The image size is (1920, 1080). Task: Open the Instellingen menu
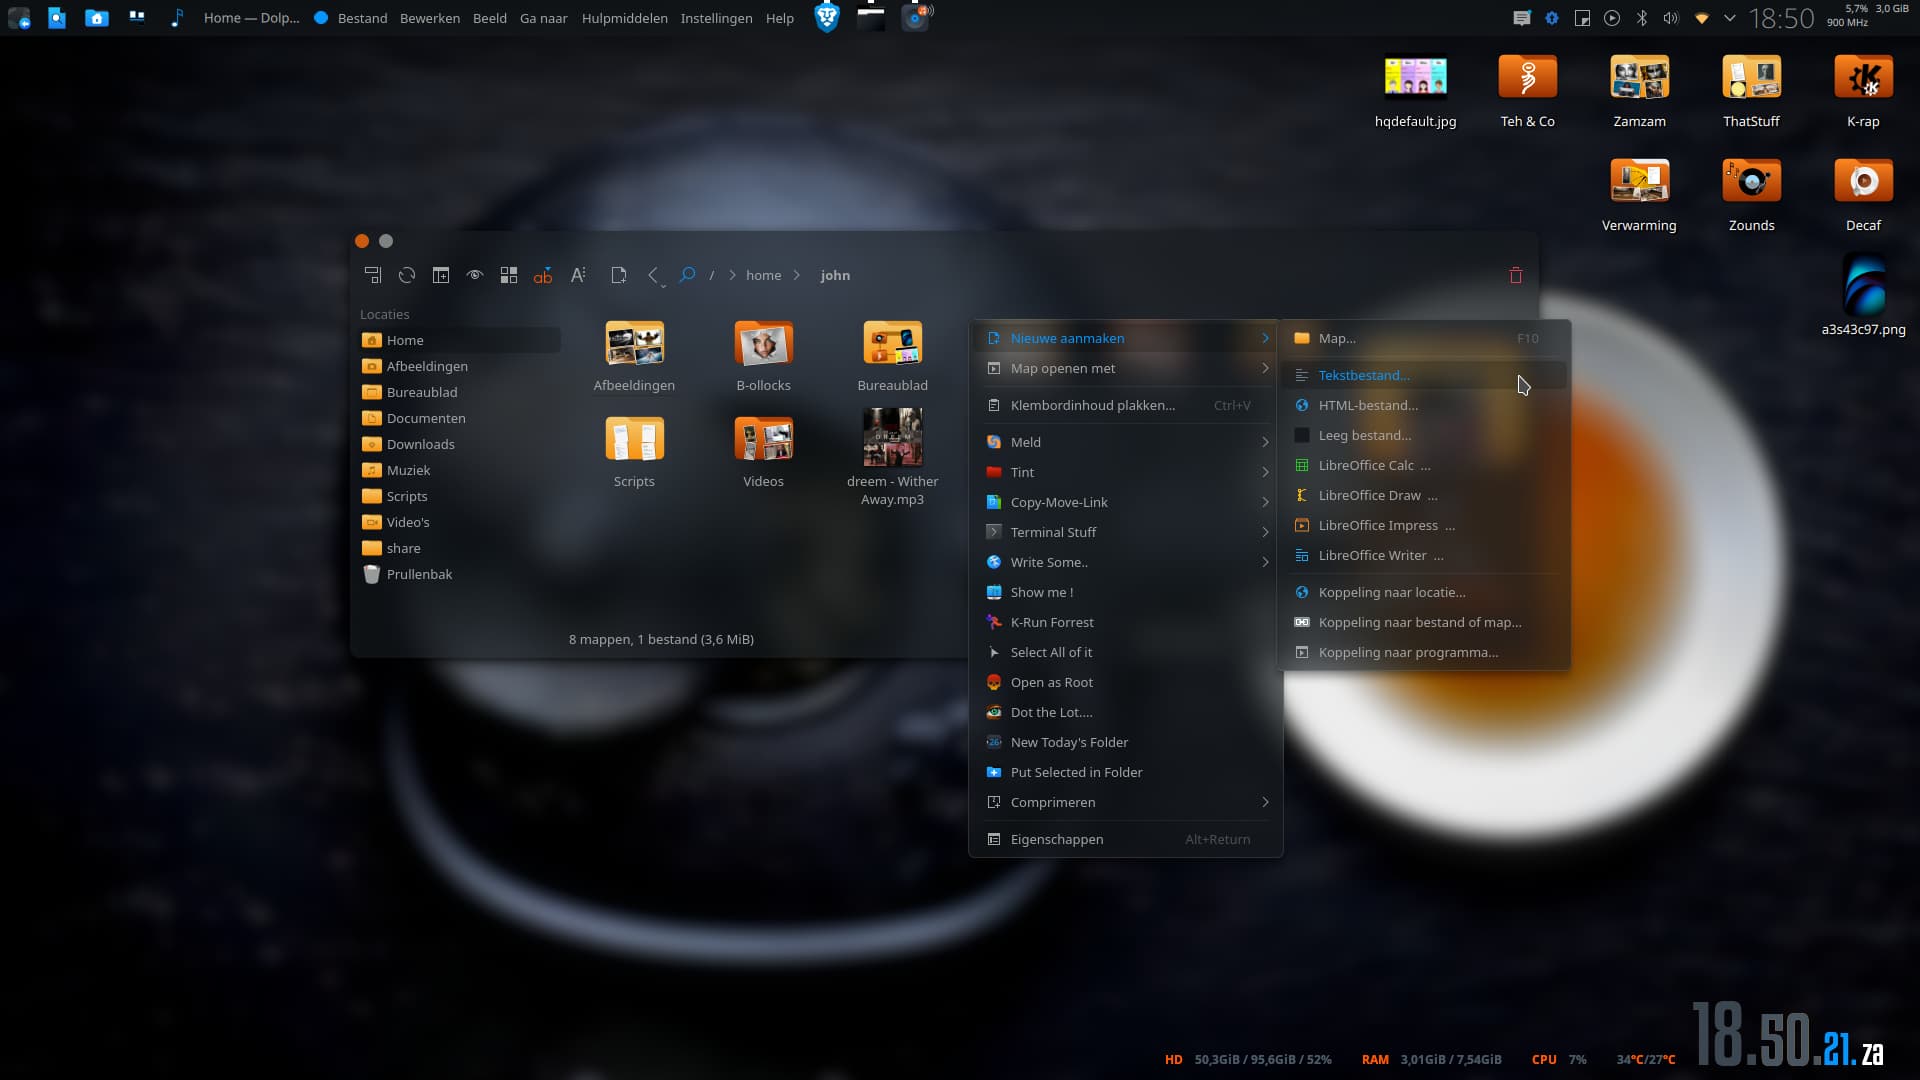coord(716,18)
